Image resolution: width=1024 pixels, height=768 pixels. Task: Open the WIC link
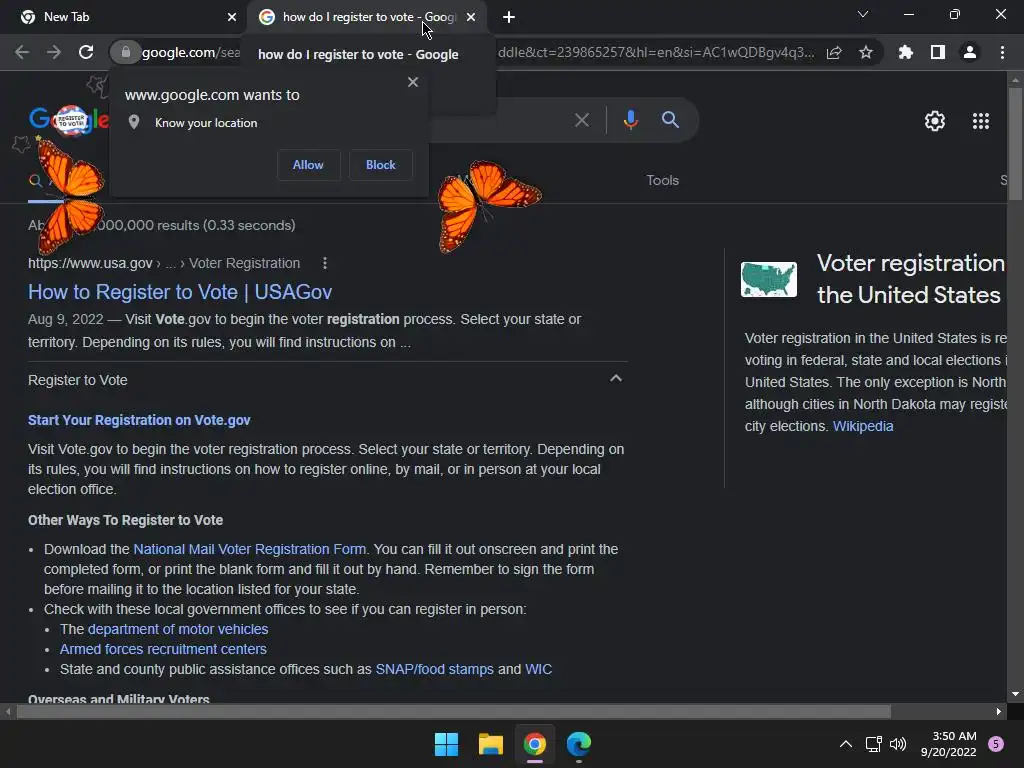(x=538, y=669)
